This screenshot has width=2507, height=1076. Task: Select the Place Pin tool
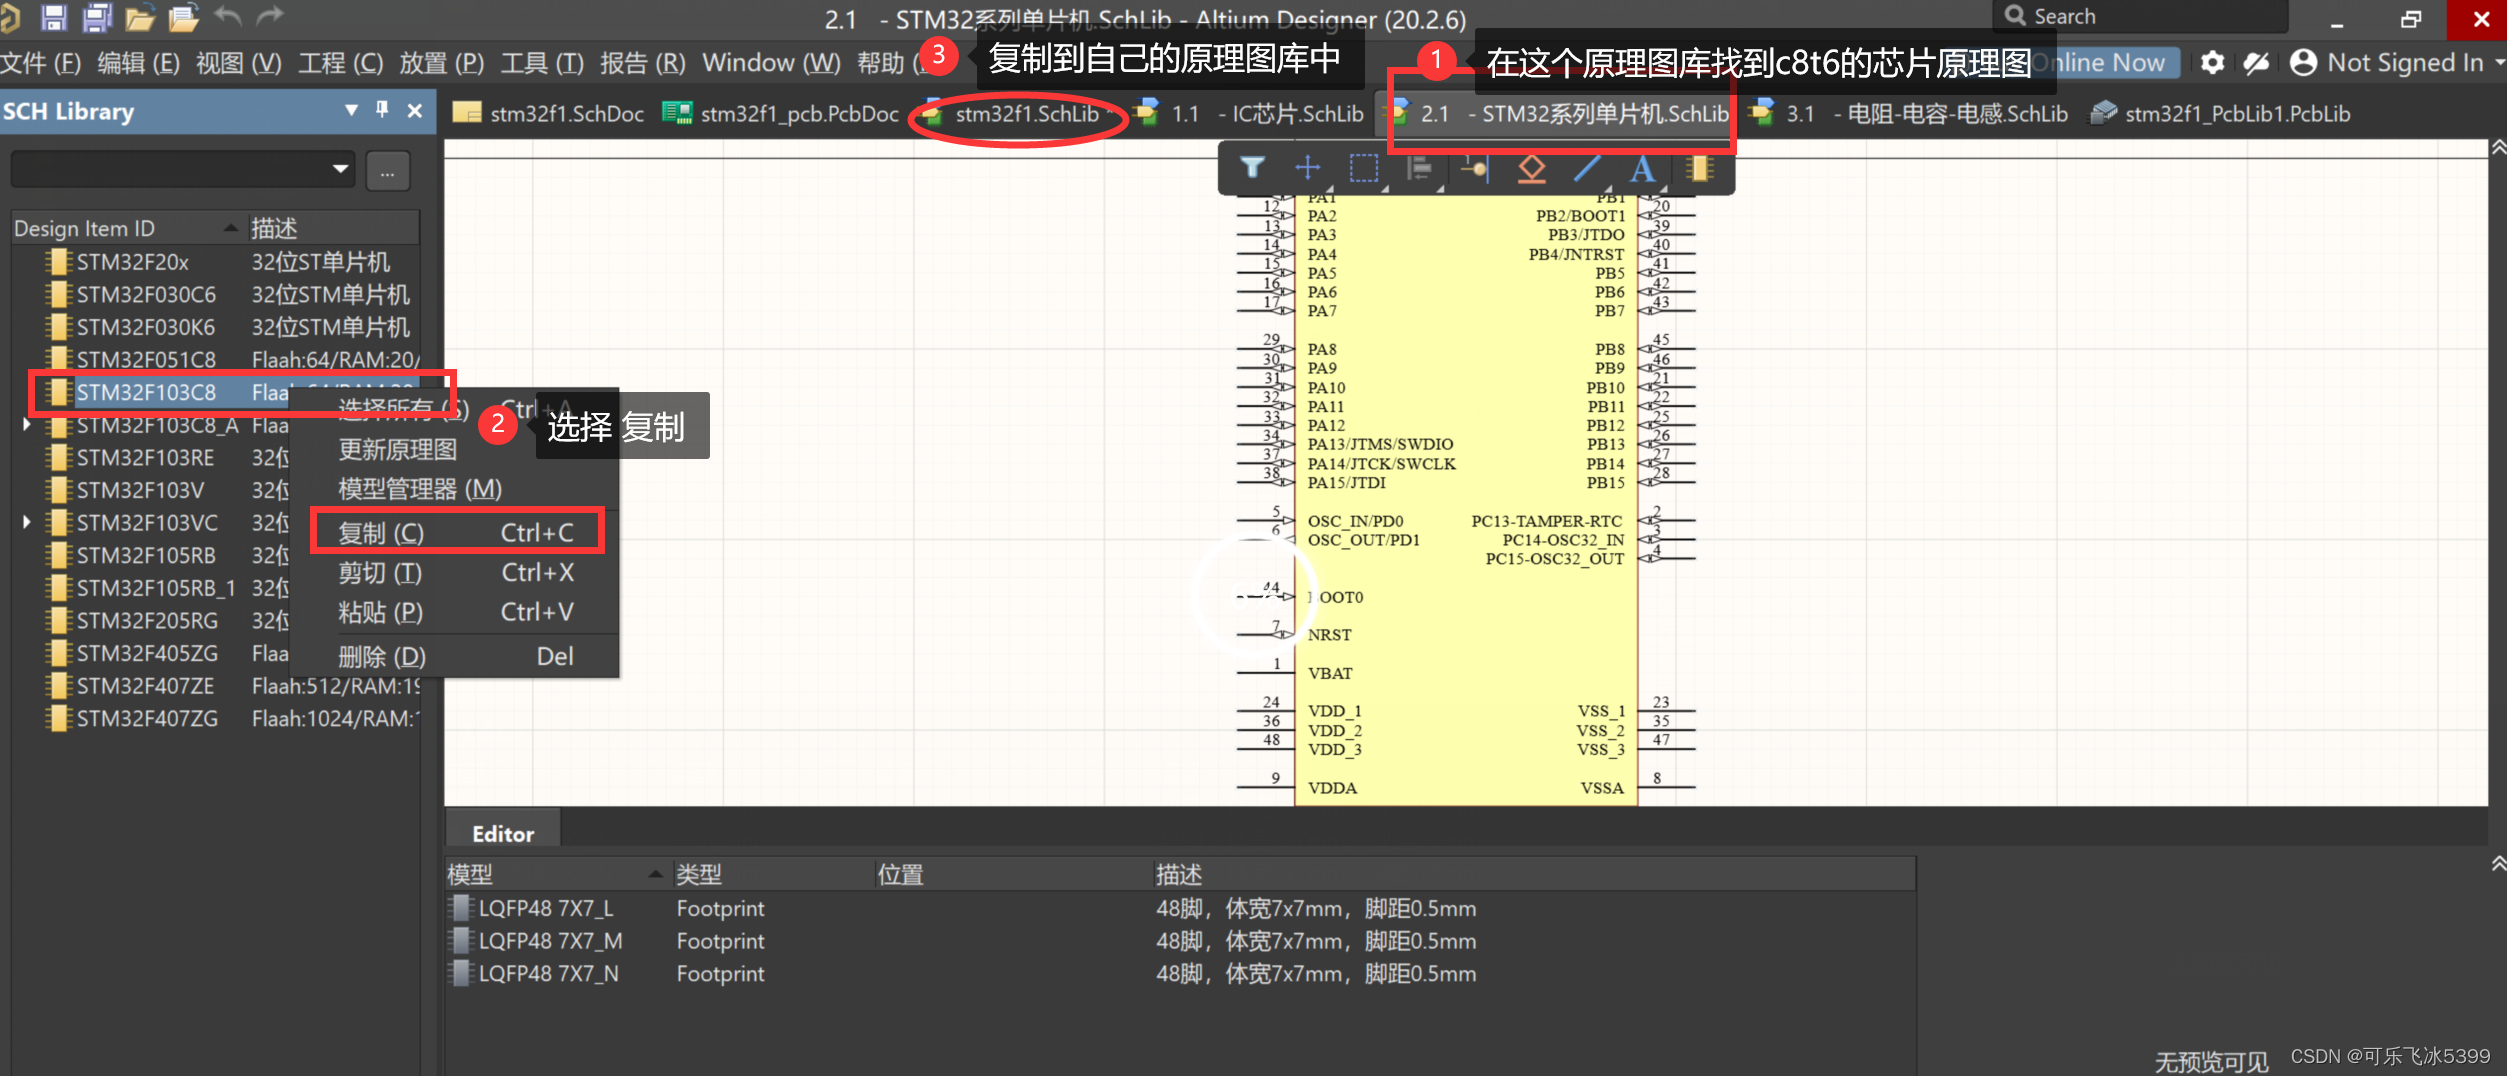coord(1474,169)
